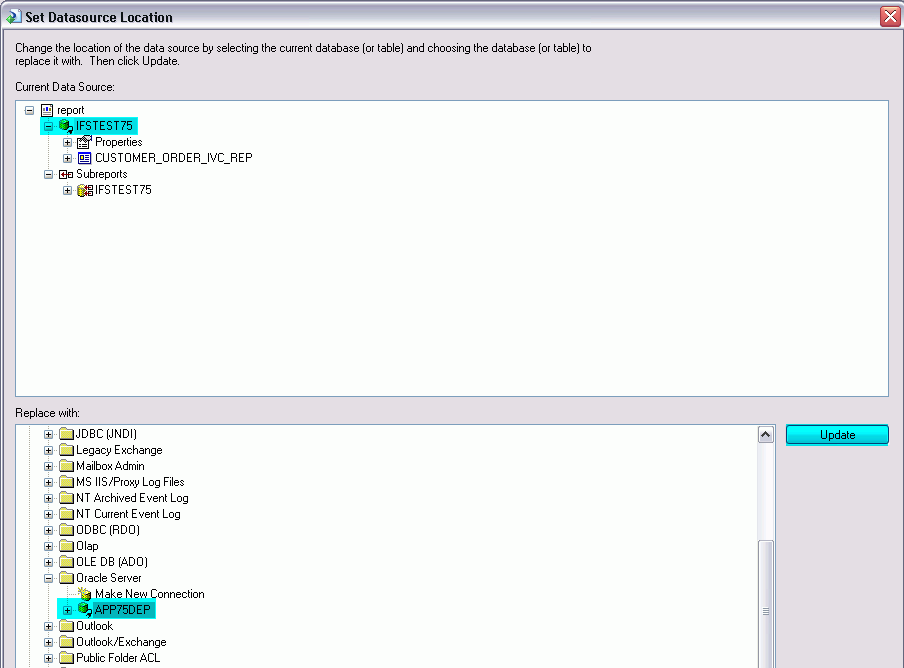This screenshot has width=904, height=668.
Task: Click the Properties icon under IFSTEST75
Action: 85,142
